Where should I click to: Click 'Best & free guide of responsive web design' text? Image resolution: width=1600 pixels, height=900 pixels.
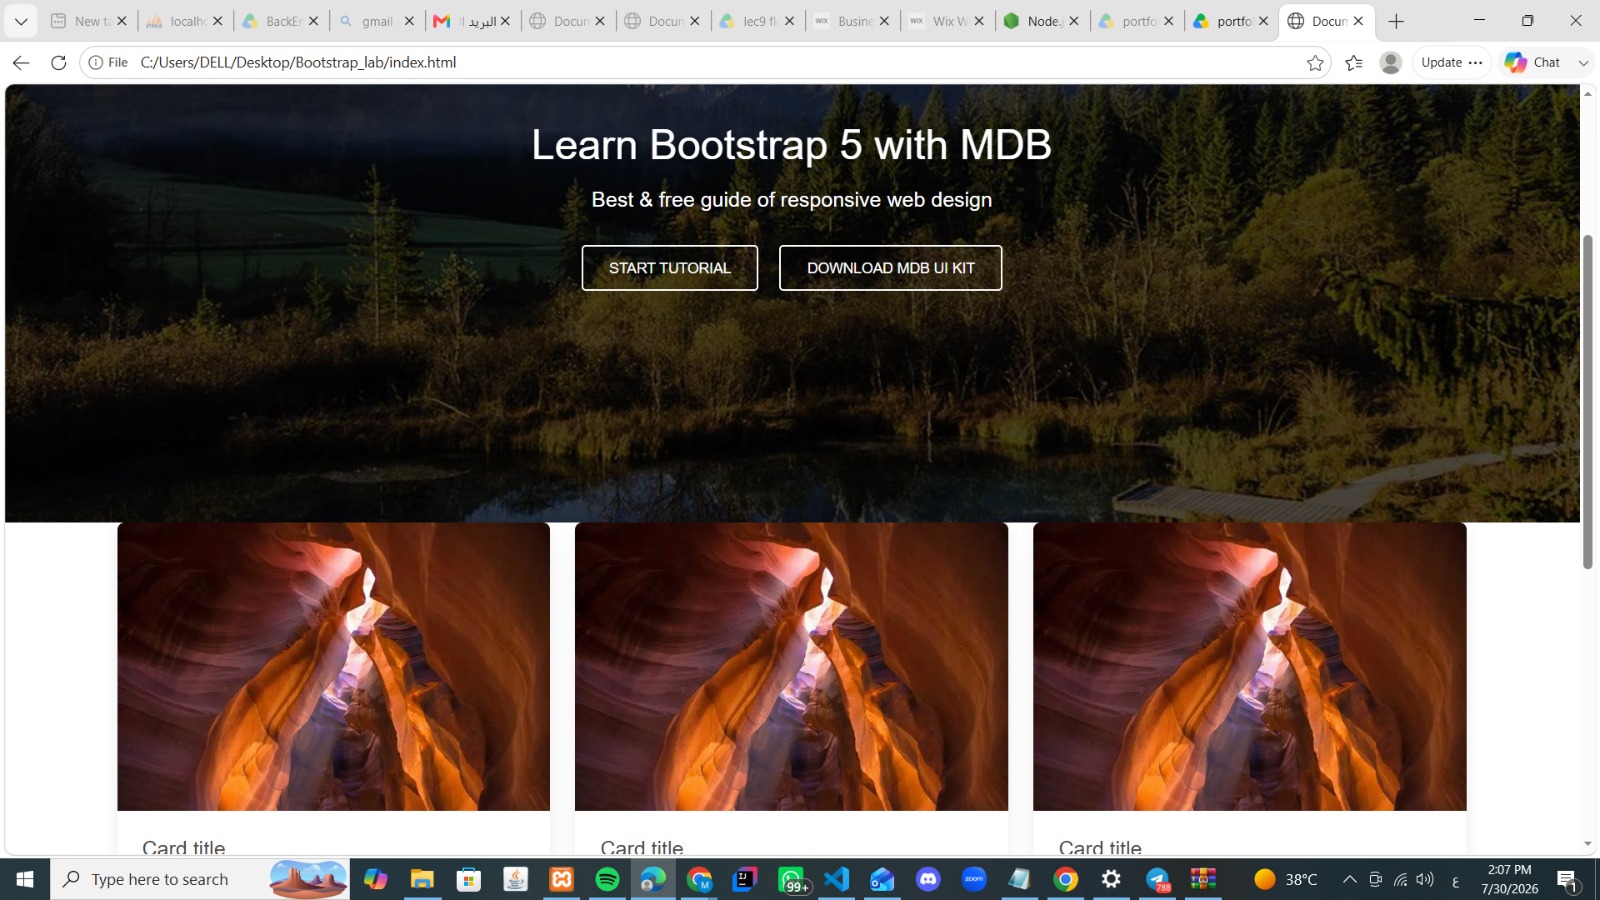792,200
